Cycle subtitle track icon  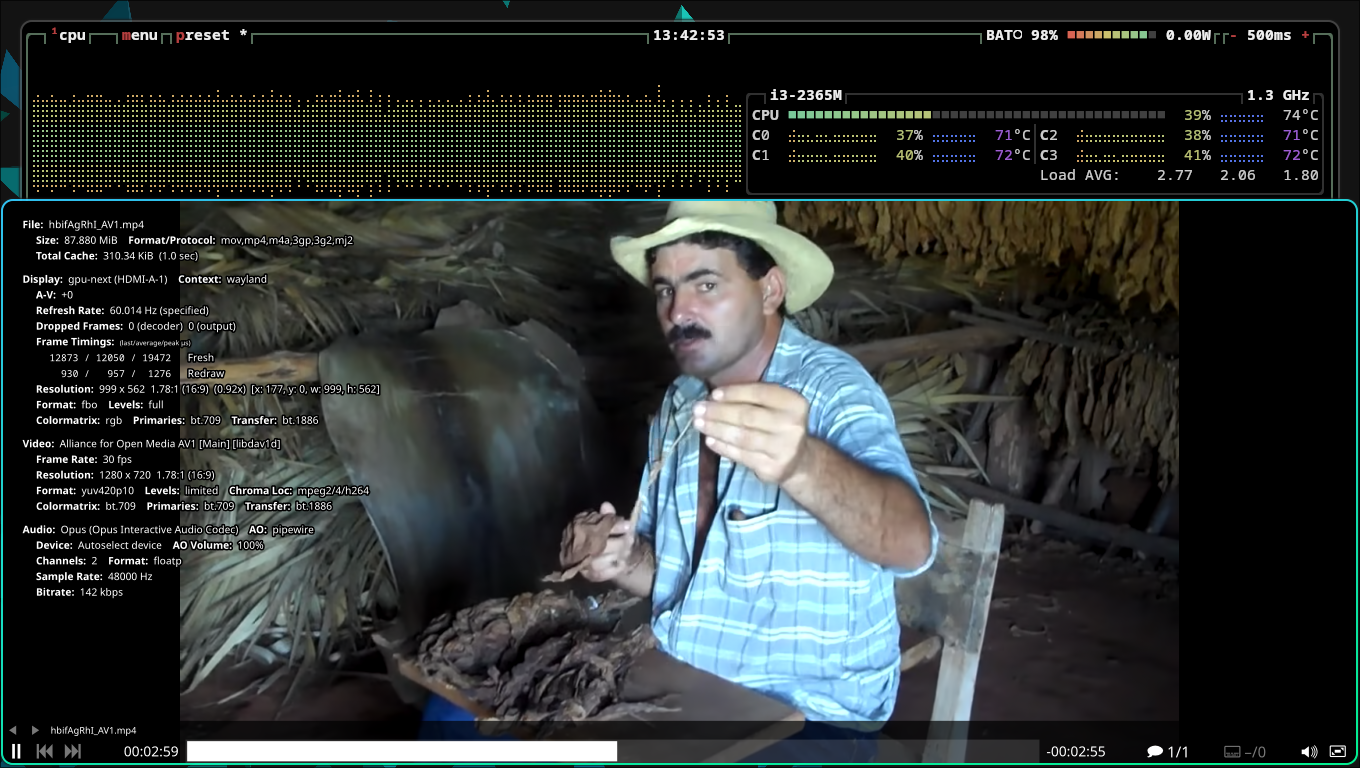1245,751
